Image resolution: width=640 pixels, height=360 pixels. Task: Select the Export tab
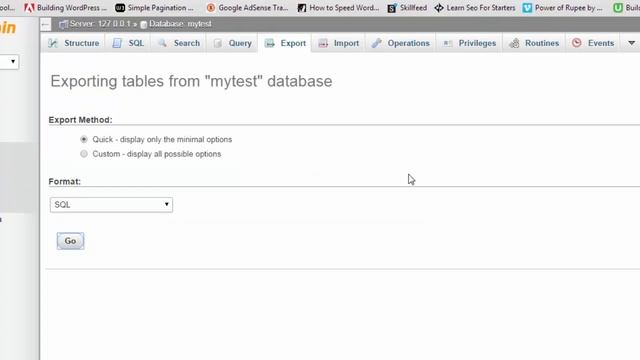(285, 43)
